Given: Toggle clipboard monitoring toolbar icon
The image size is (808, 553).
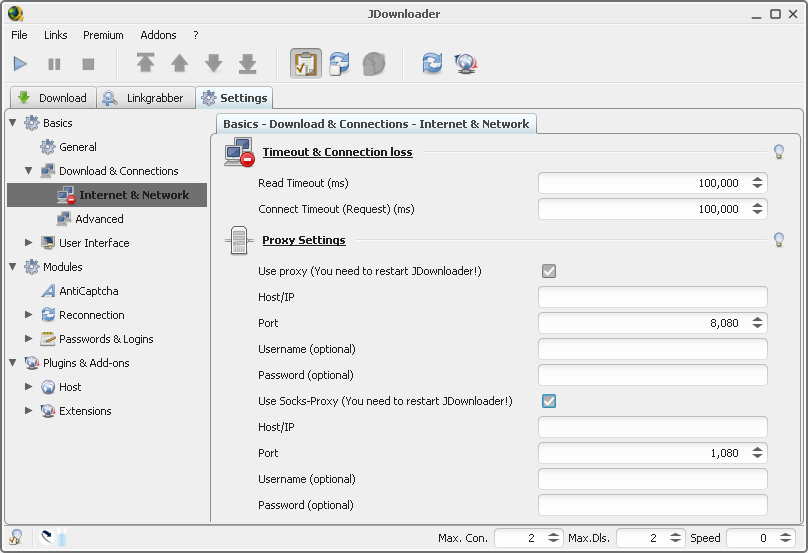Looking at the screenshot, I should (306, 63).
